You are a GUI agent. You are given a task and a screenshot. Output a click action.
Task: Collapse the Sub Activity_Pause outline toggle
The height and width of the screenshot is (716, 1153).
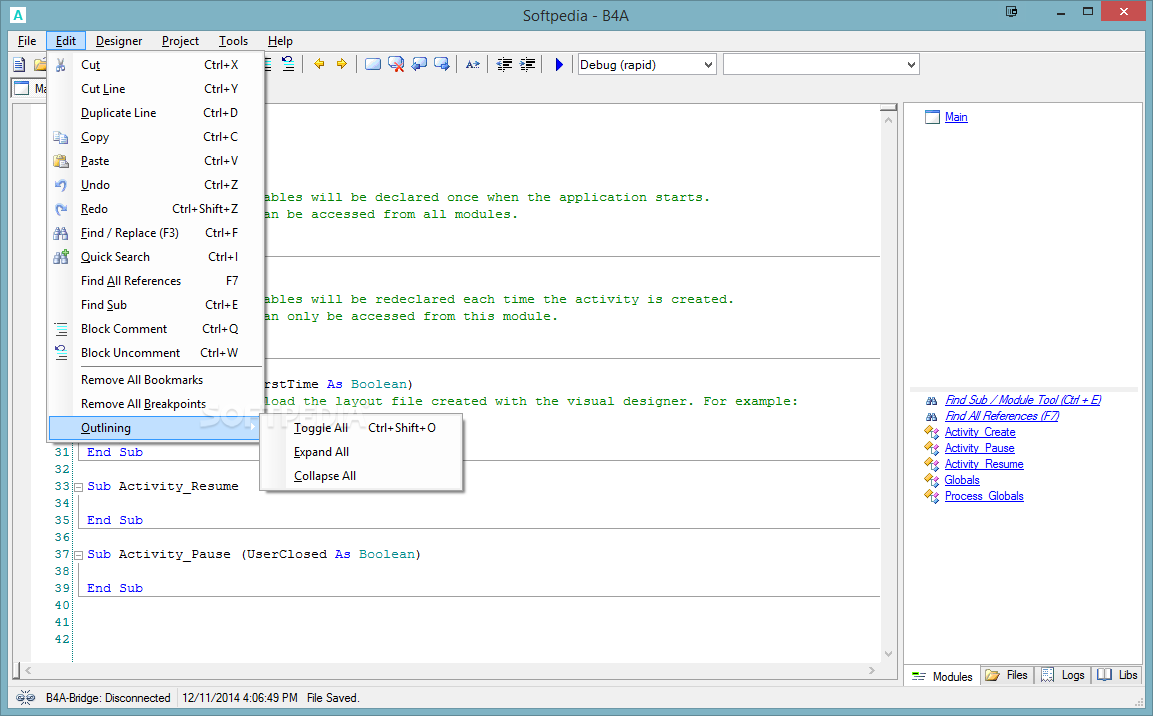click(79, 555)
